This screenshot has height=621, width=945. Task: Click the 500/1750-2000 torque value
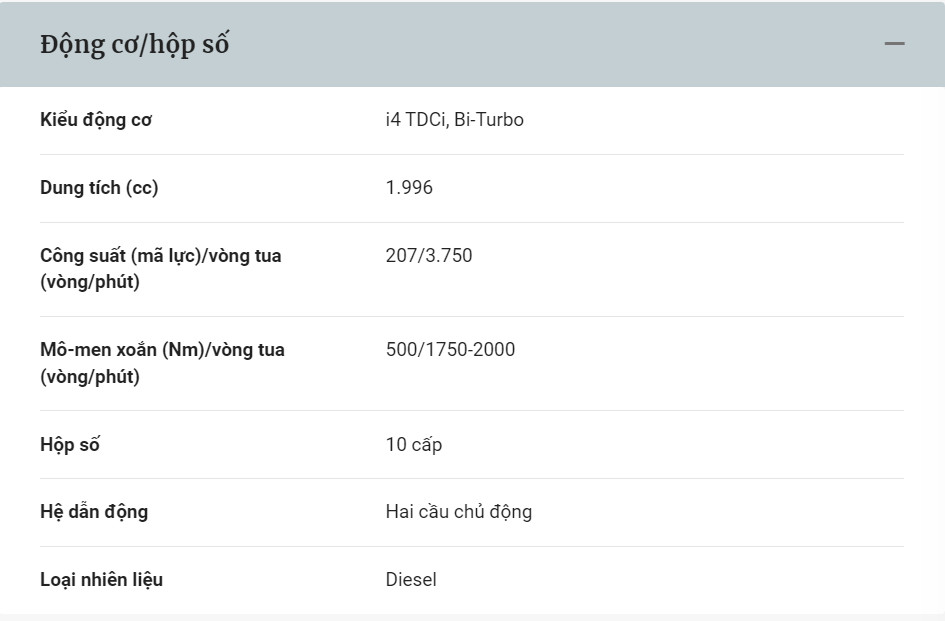pyautogui.click(x=450, y=350)
